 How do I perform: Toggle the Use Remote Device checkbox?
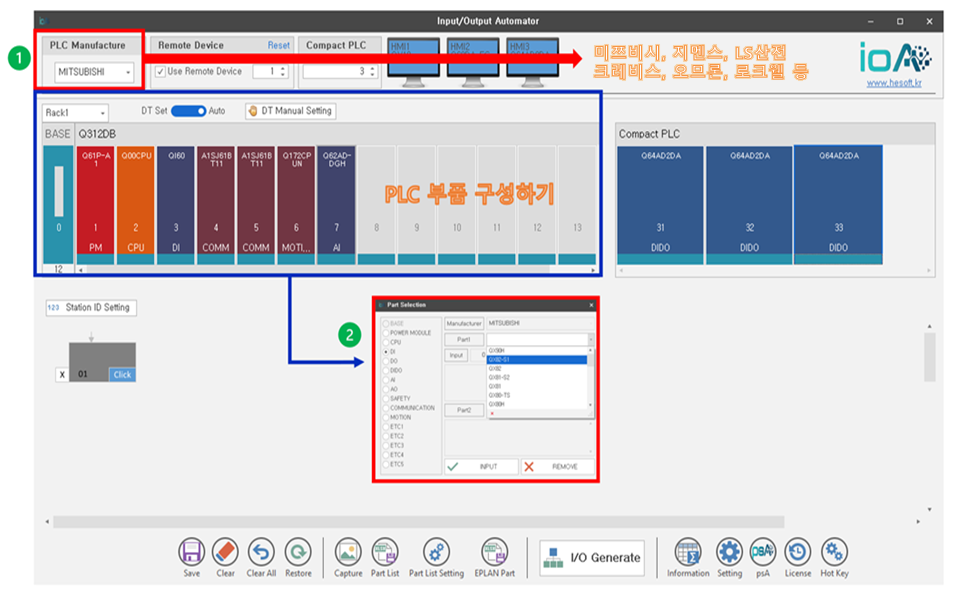click(160, 72)
